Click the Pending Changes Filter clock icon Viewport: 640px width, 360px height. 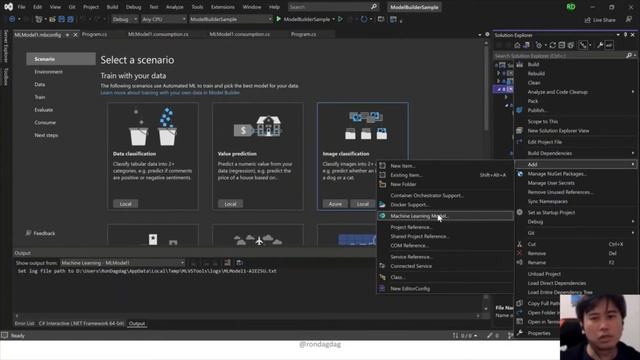click(x=539, y=45)
